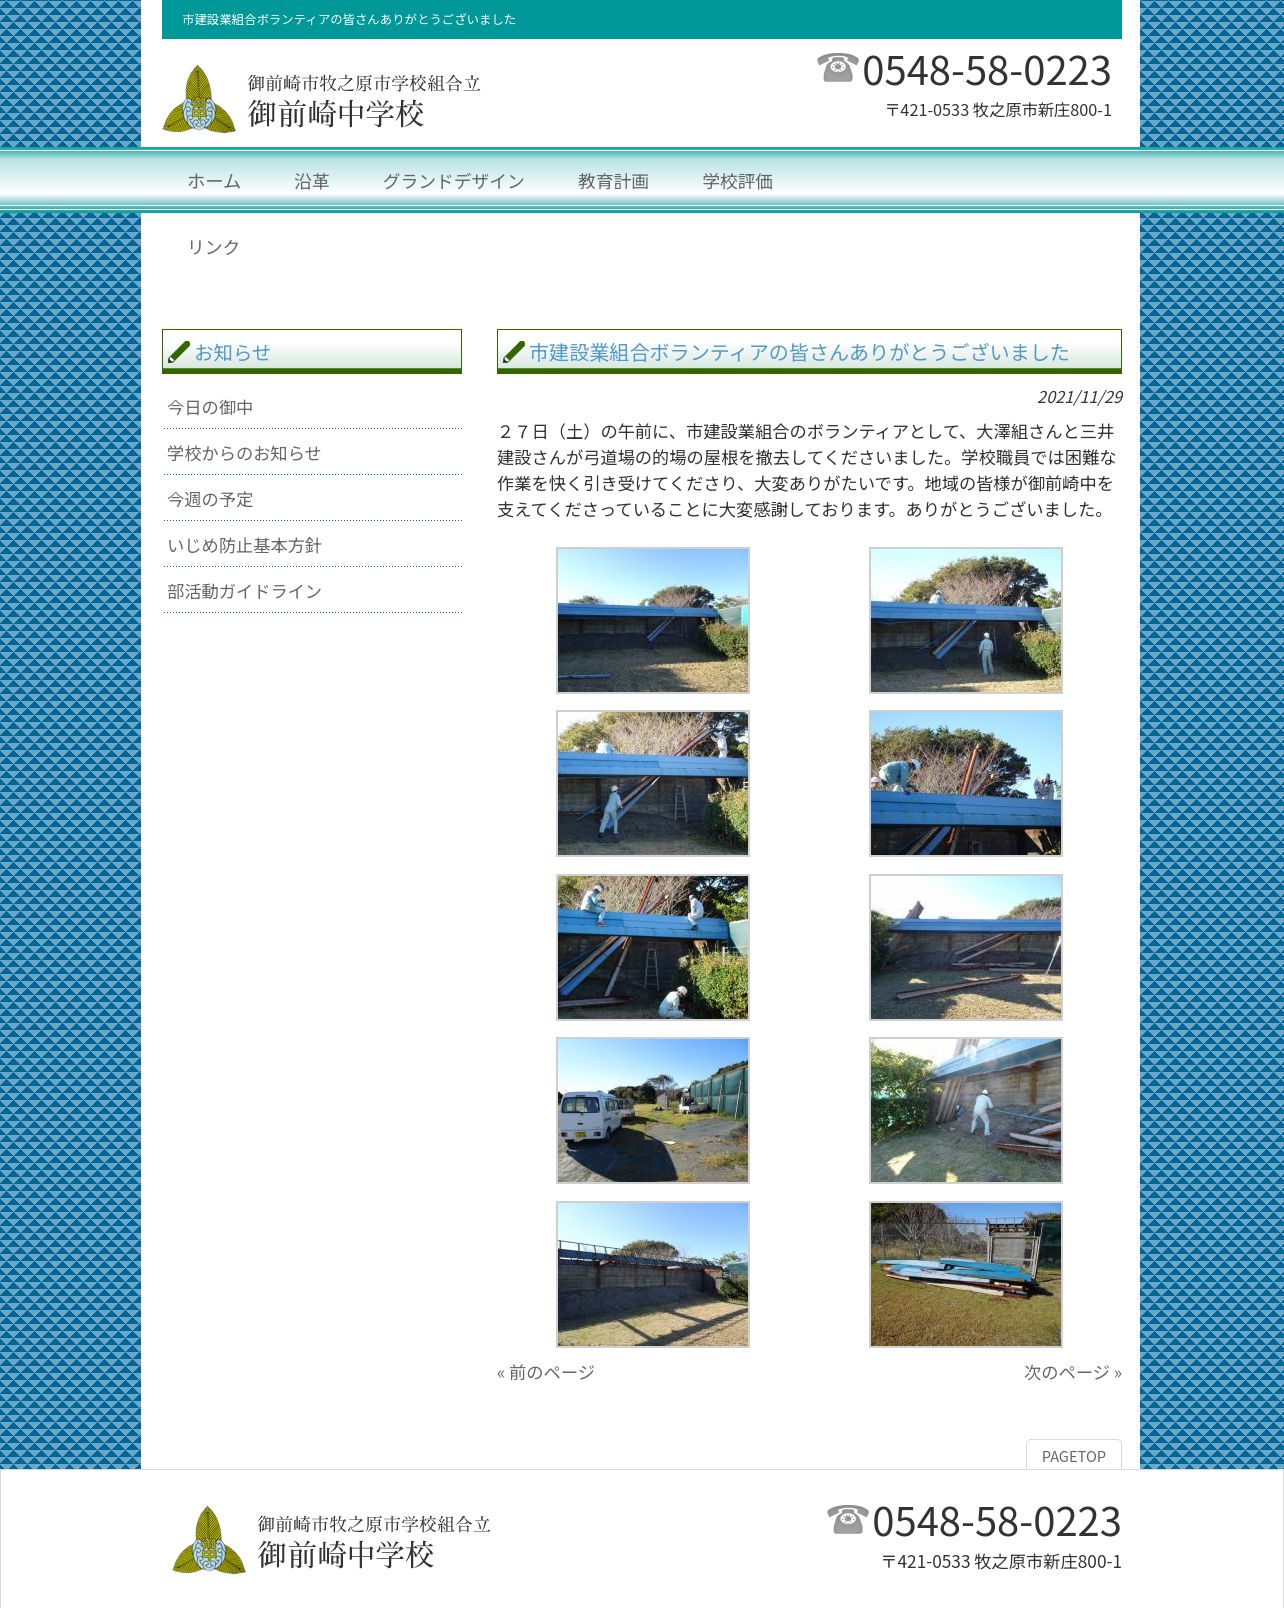Open the 教育計画 menu item
The width and height of the screenshot is (1284, 1608).
pos(614,181)
